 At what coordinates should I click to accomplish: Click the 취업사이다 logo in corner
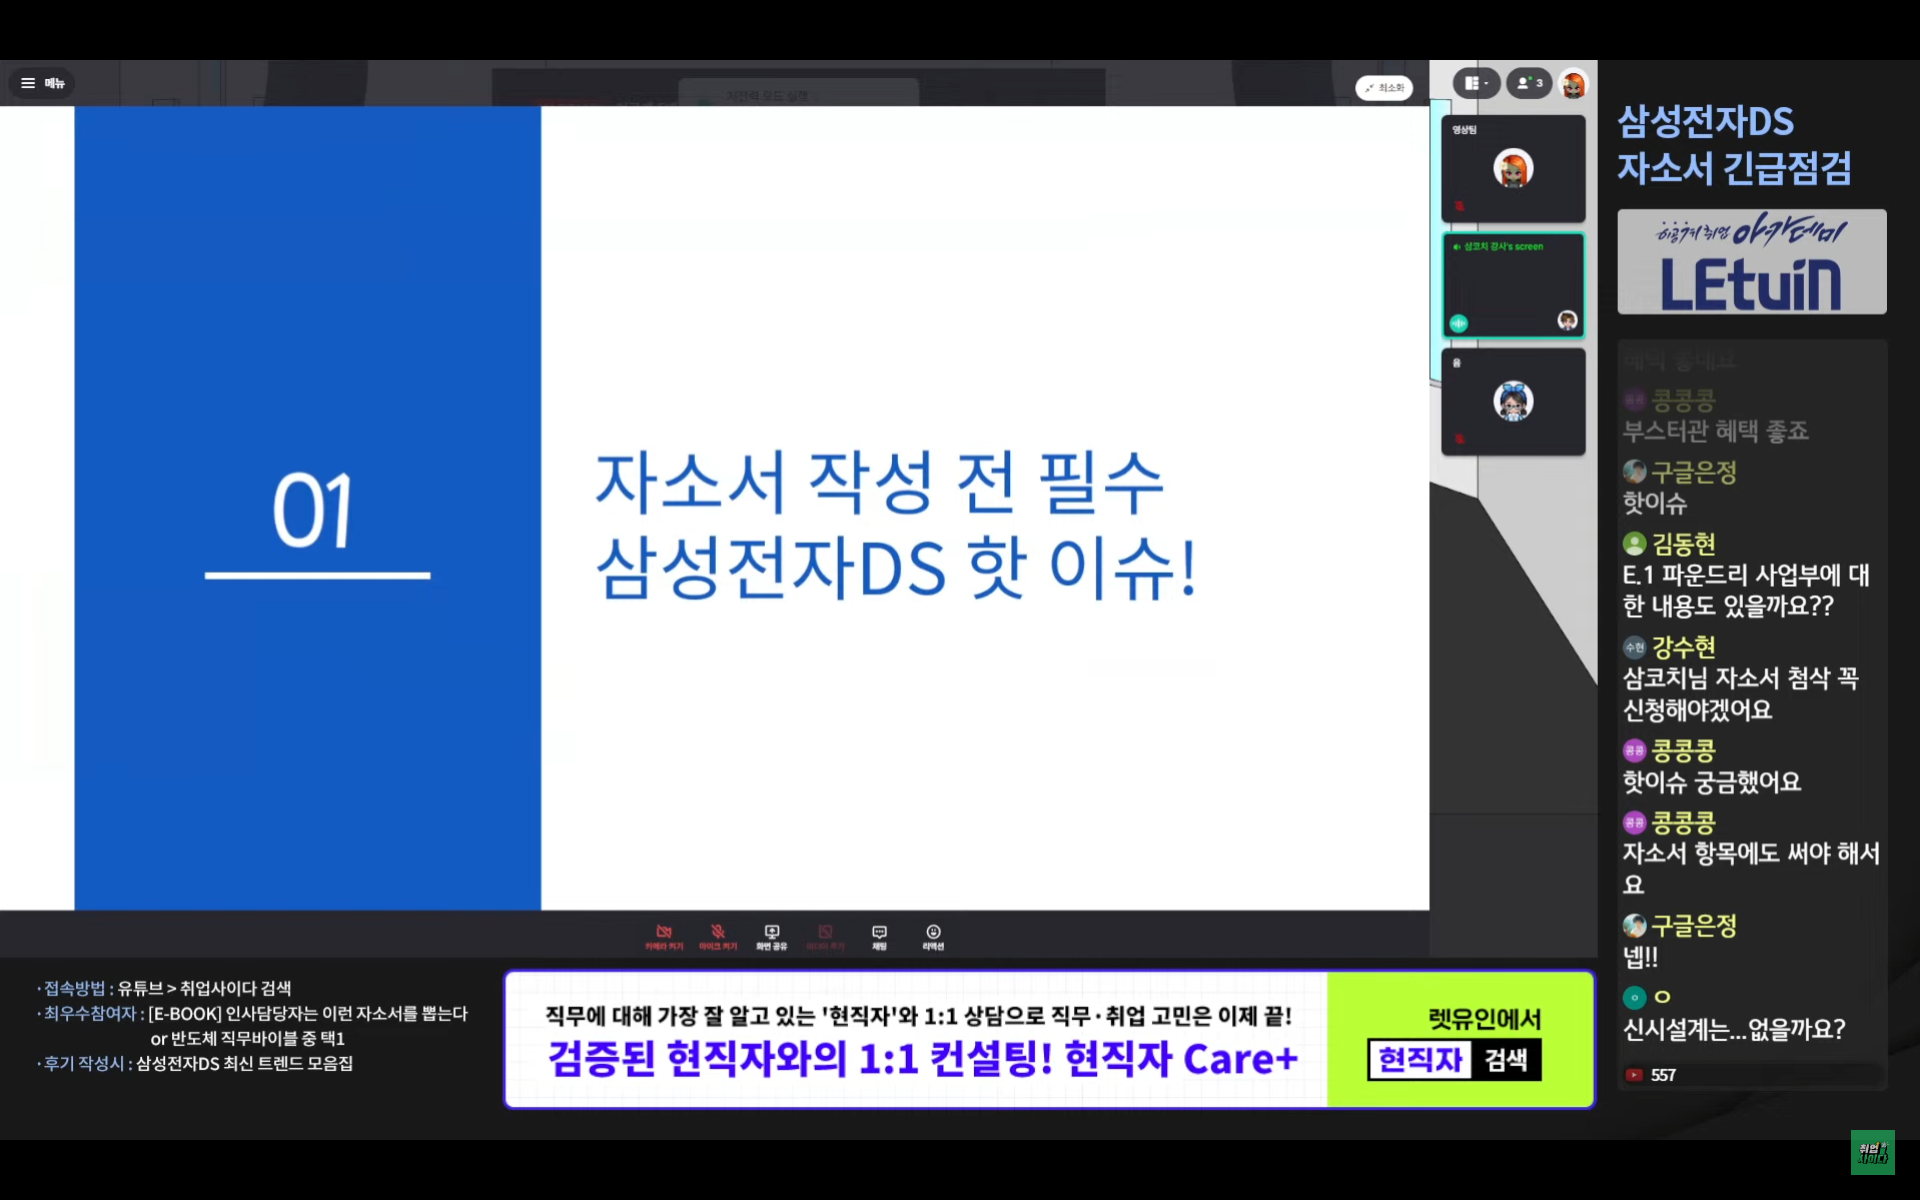[x=1873, y=1153]
